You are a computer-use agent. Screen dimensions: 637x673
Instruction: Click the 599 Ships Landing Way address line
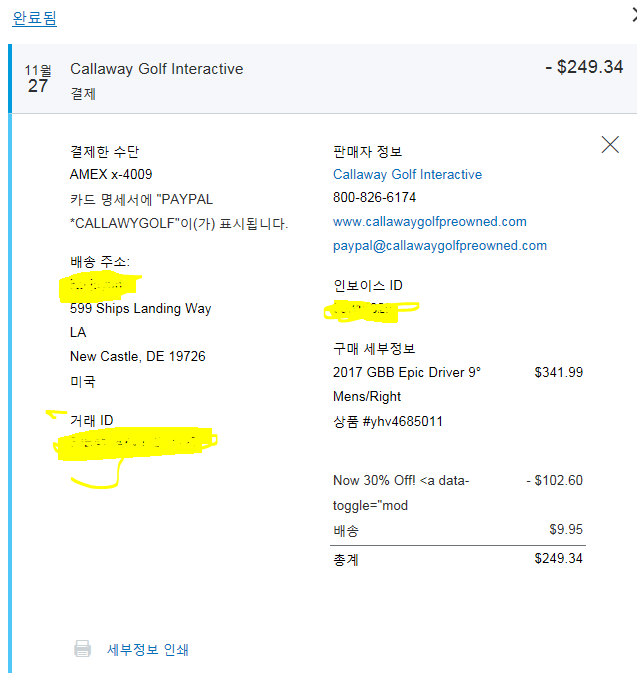coord(140,308)
